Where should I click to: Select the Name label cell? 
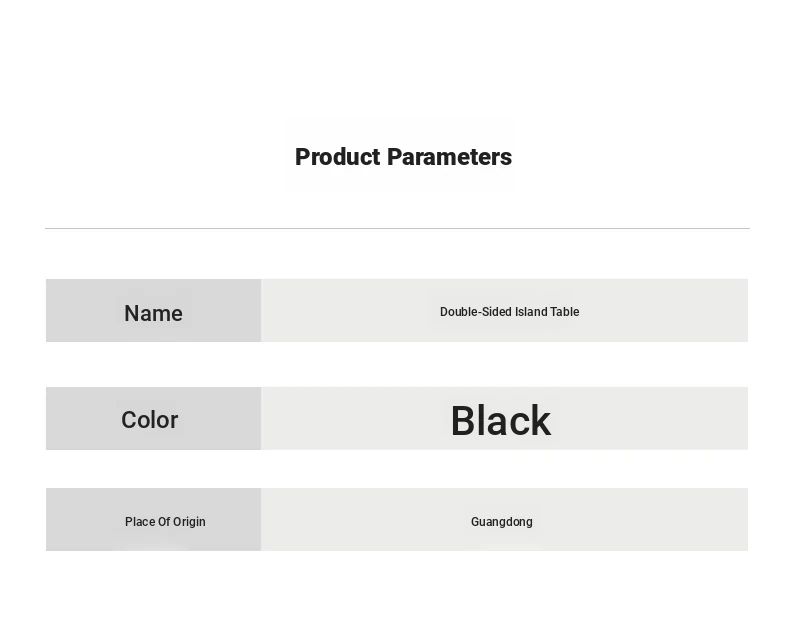point(154,310)
